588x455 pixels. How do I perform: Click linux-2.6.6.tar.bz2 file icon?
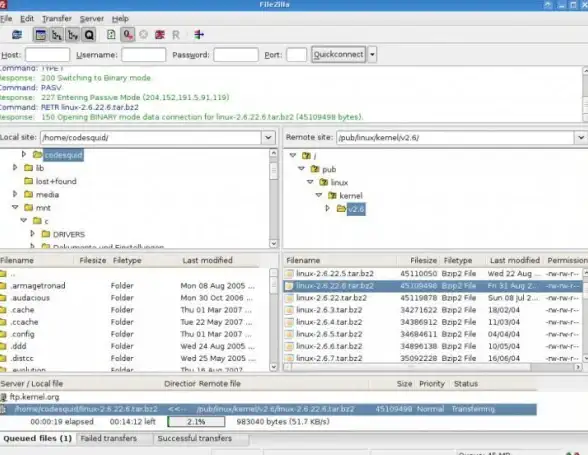pyautogui.click(x=289, y=346)
